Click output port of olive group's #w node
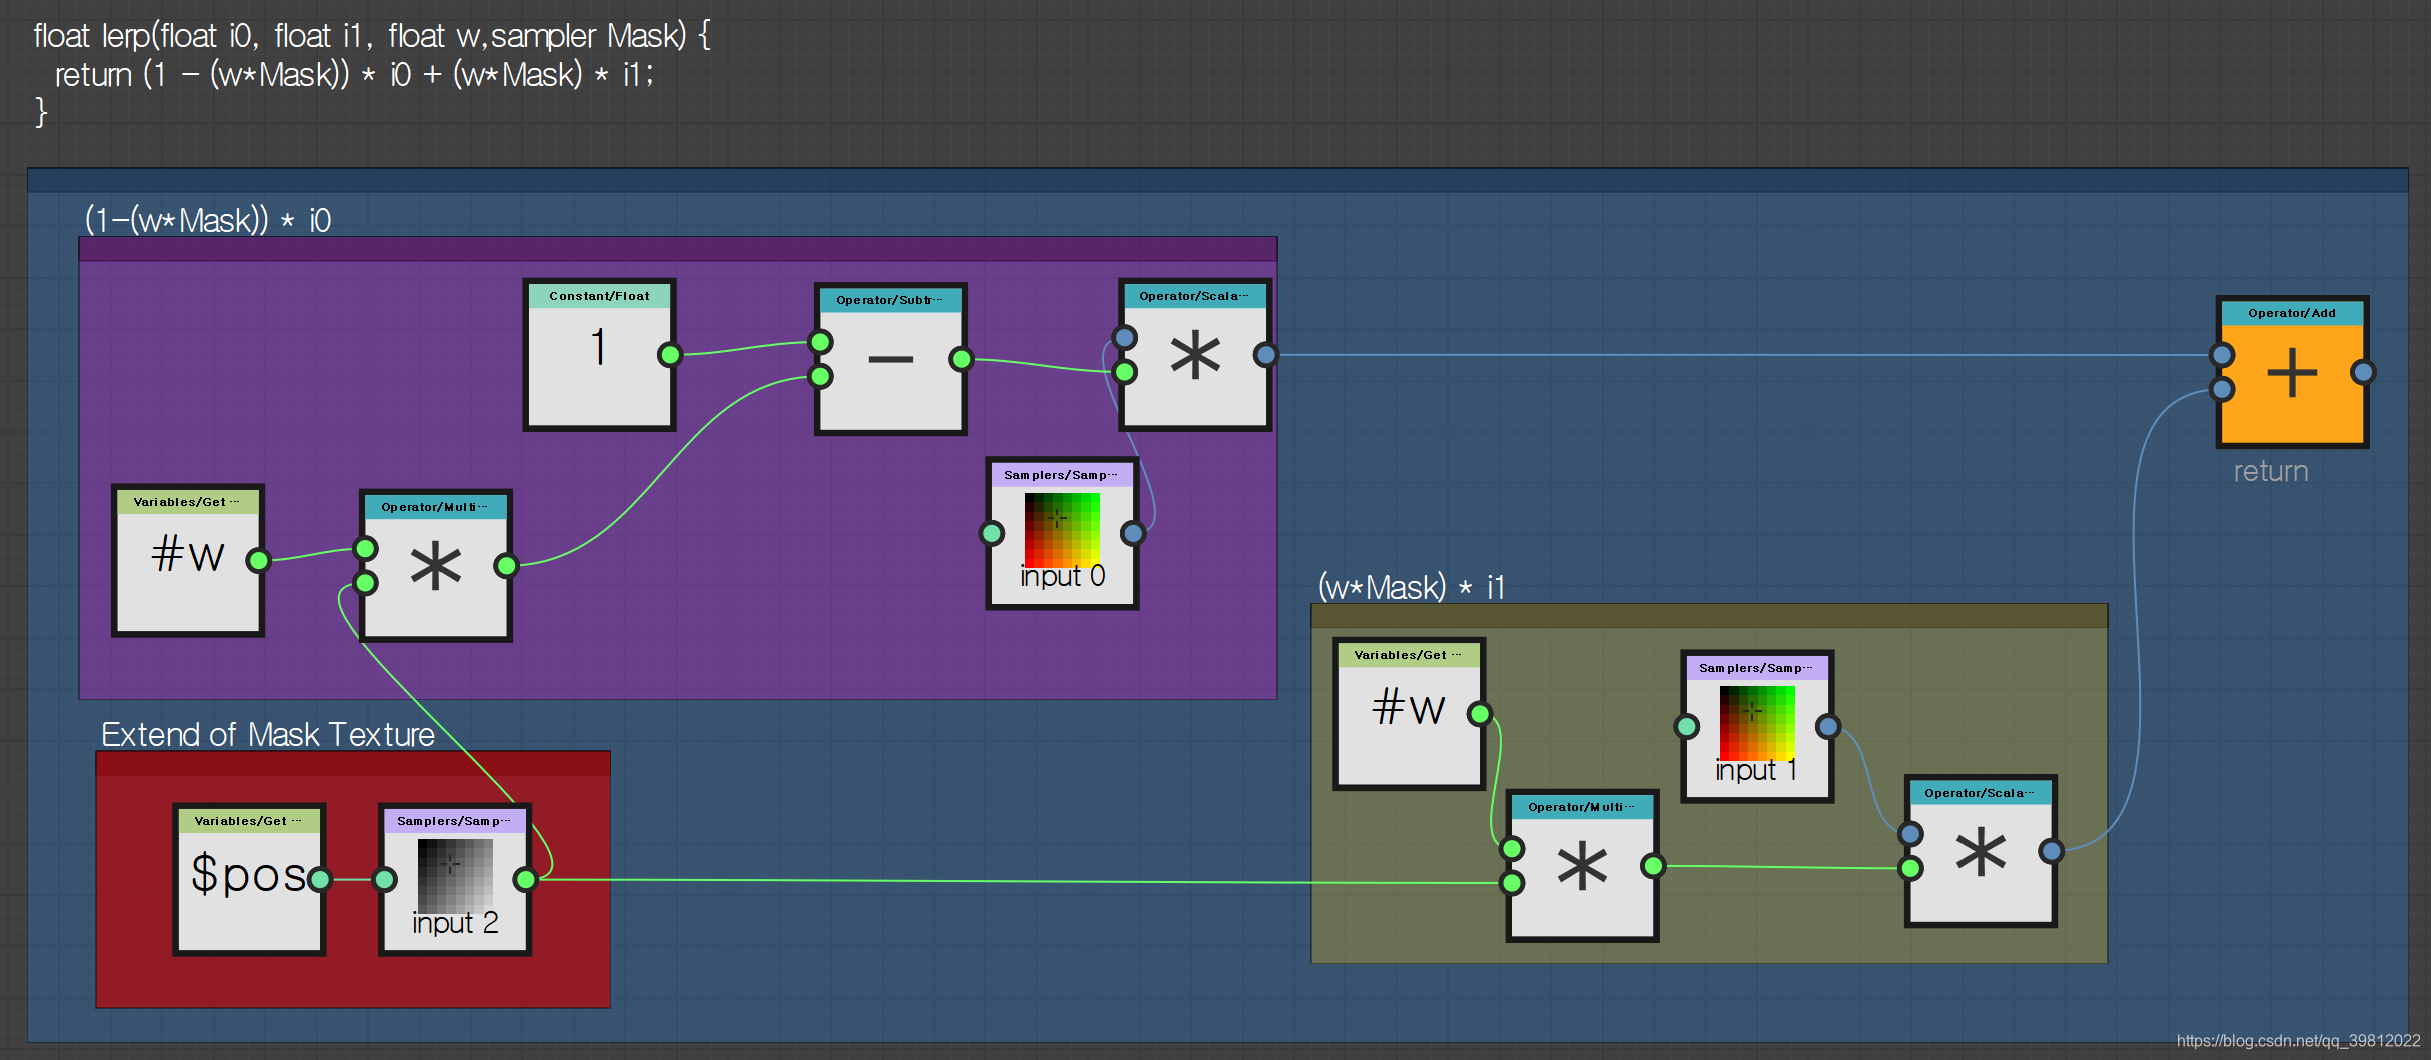Screen dimensions: 2431x1060 point(1480,714)
